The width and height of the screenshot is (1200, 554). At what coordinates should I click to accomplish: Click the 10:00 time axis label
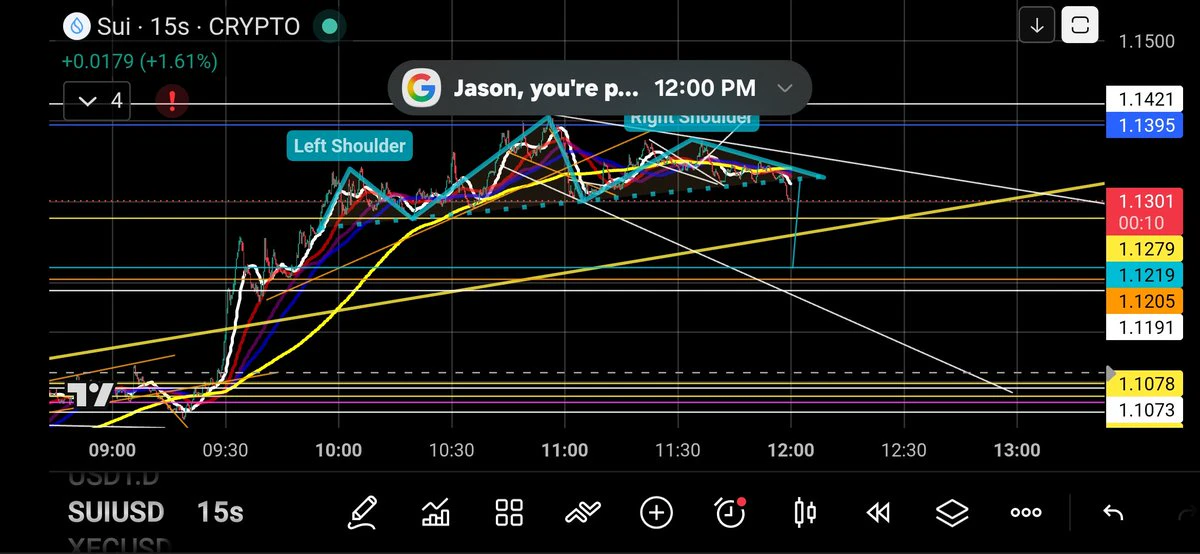click(x=338, y=450)
